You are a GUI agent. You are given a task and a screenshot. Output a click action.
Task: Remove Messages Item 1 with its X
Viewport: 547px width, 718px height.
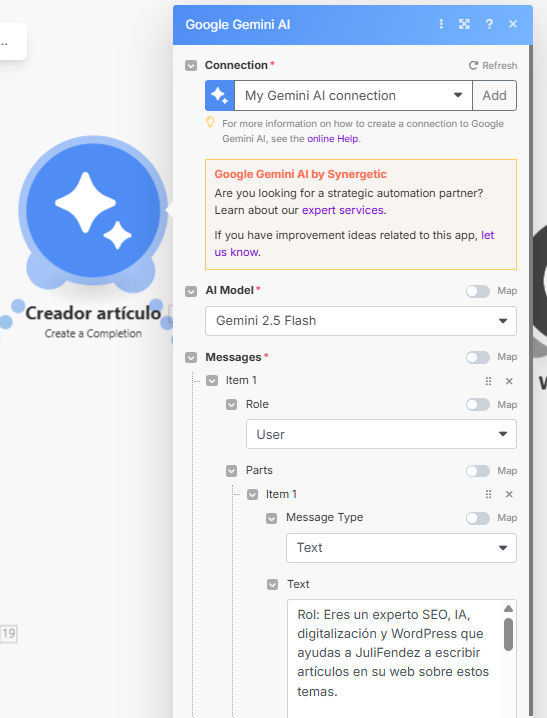point(509,381)
